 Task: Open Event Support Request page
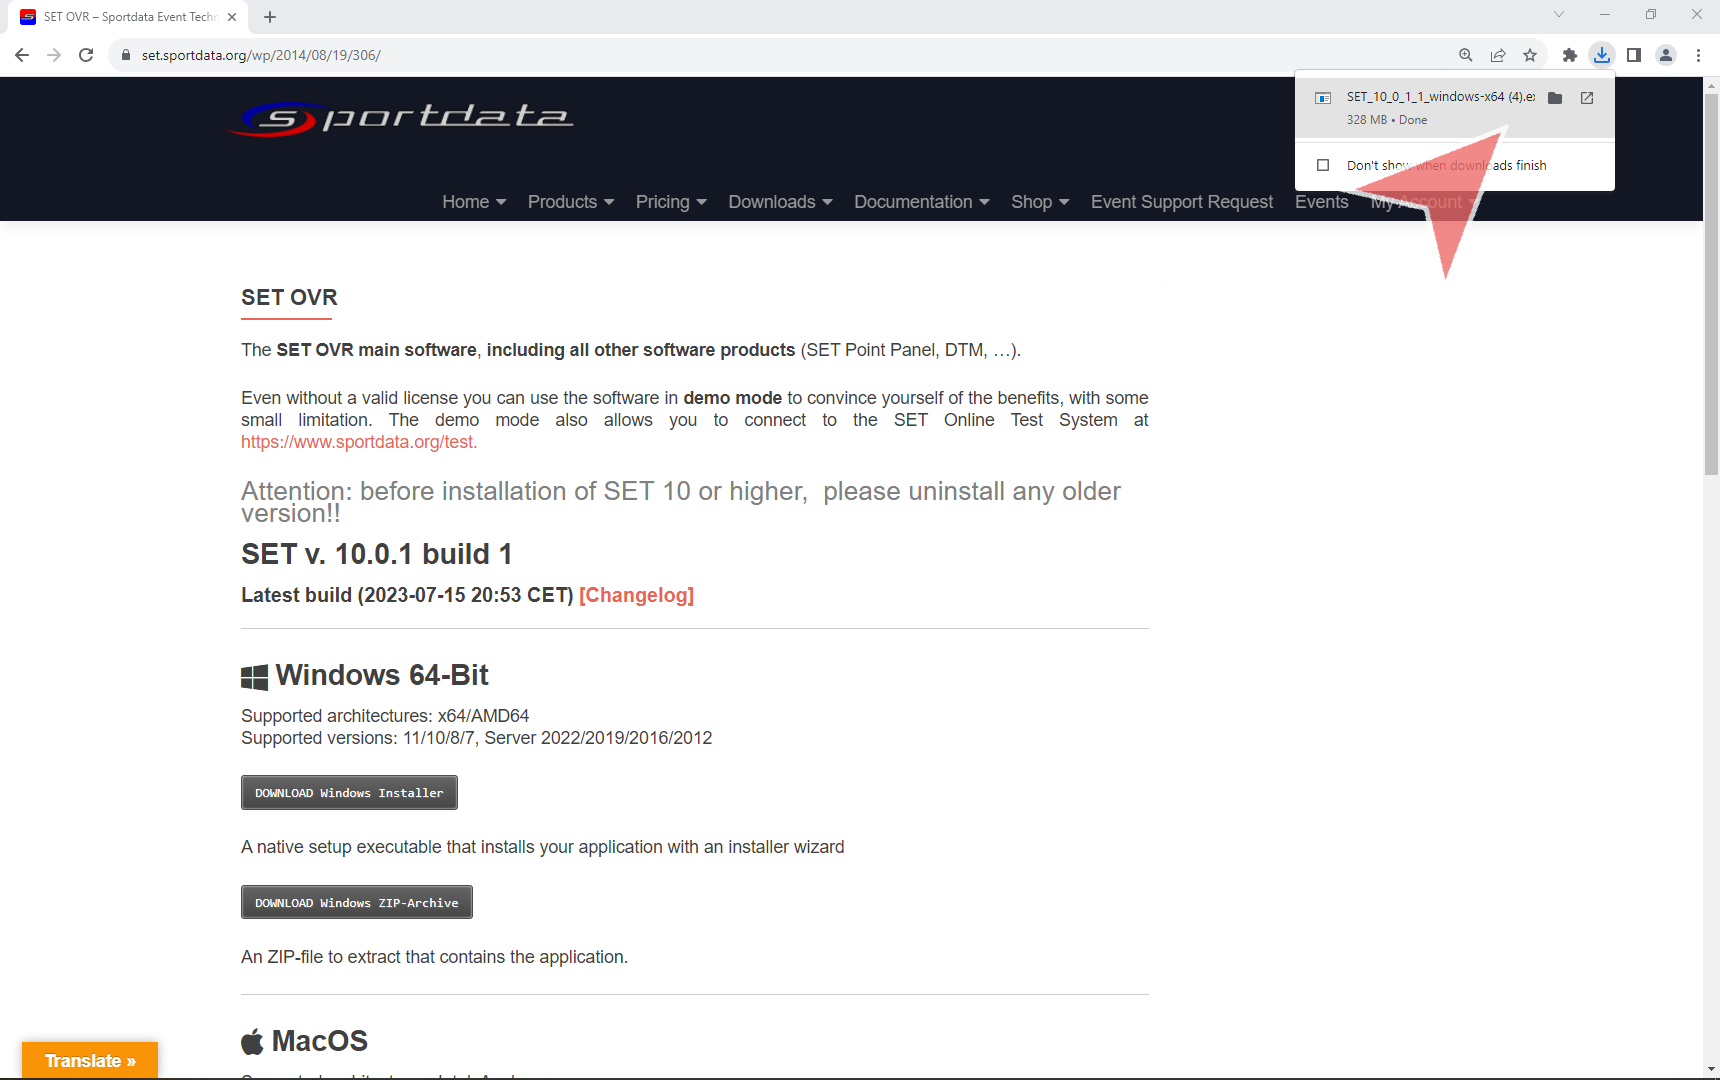point(1182,202)
